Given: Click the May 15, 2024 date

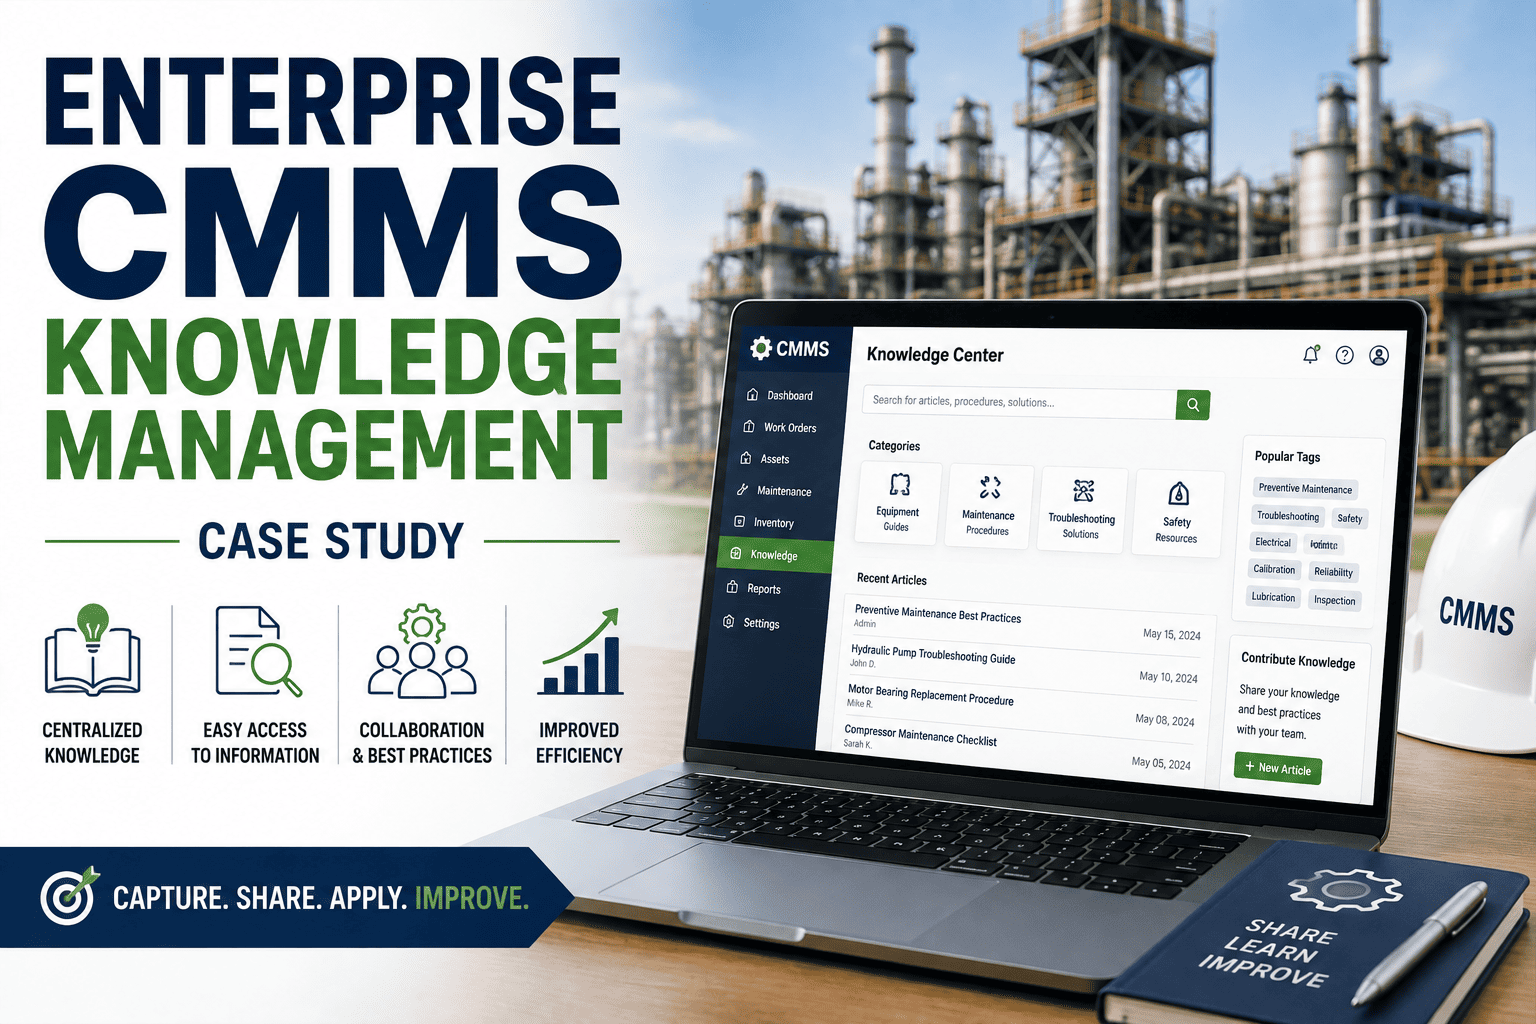Looking at the screenshot, I should click(x=1172, y=634).
